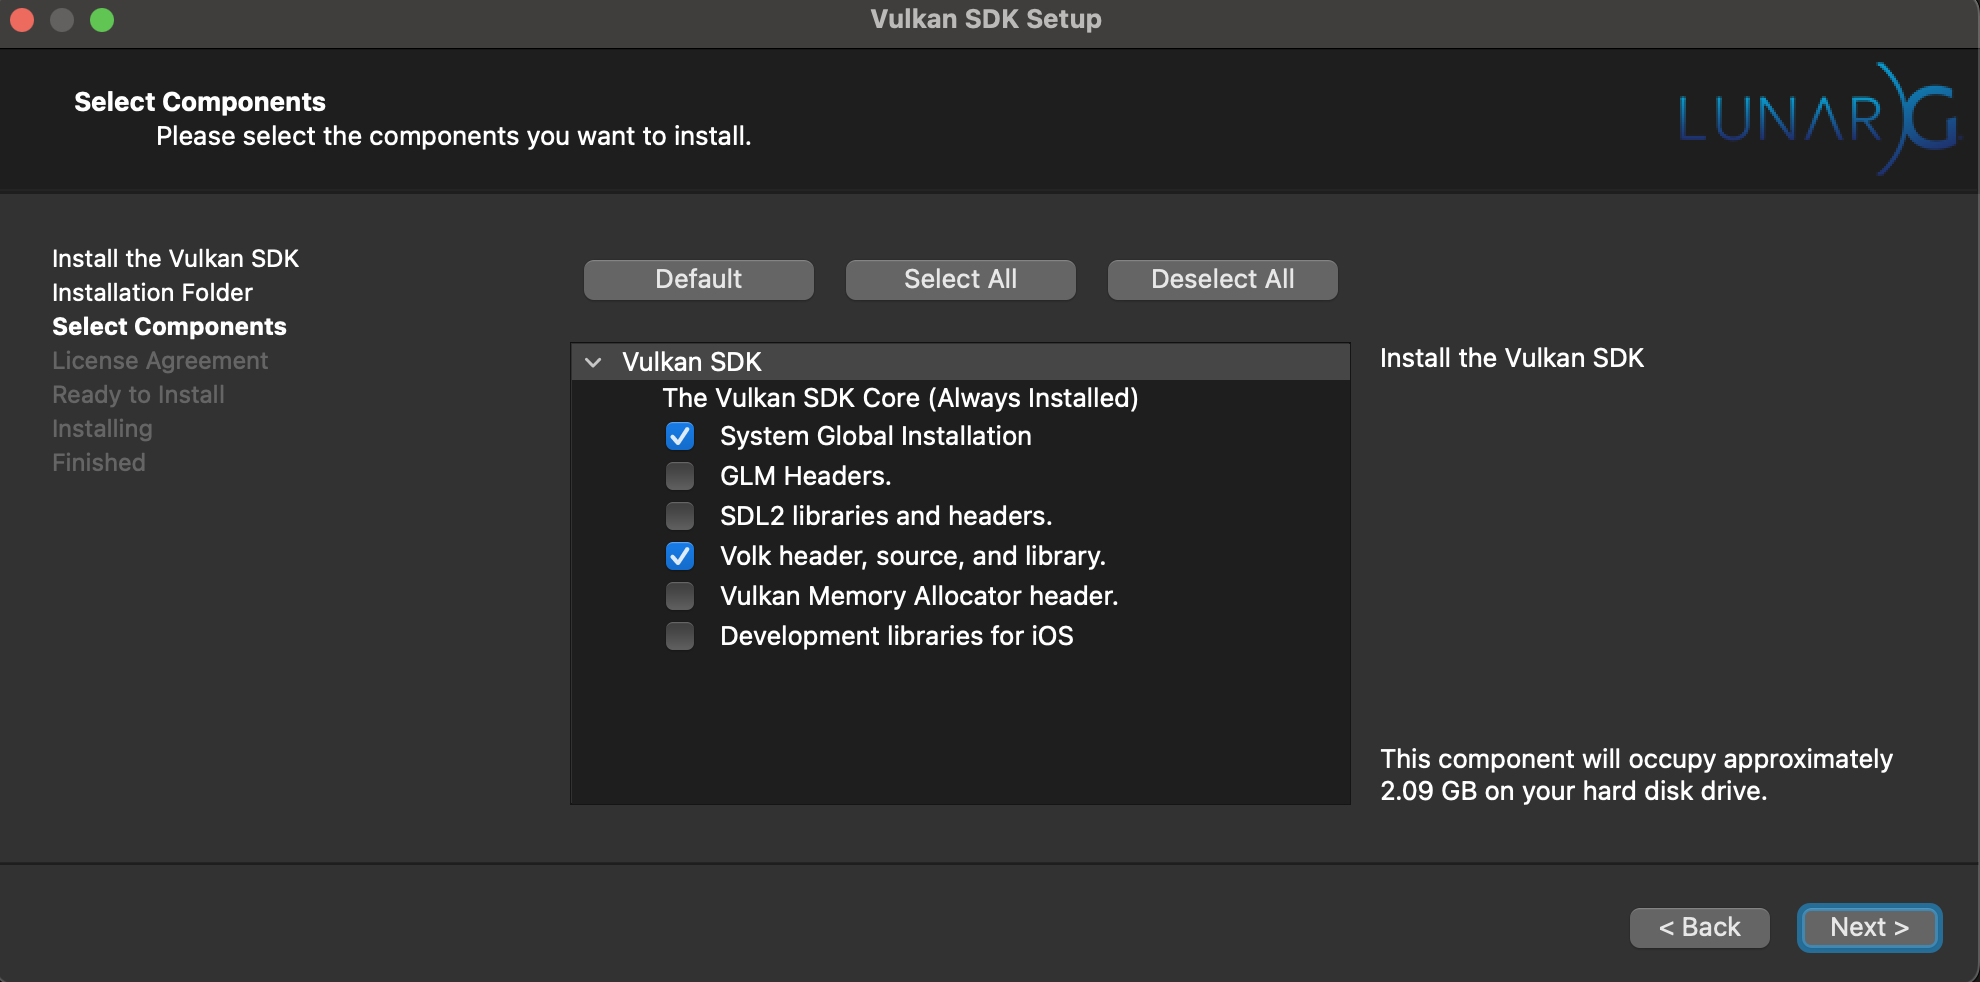
Task: Collapse the Vulkan SDK tree chevron
Action: coord(593,362)
